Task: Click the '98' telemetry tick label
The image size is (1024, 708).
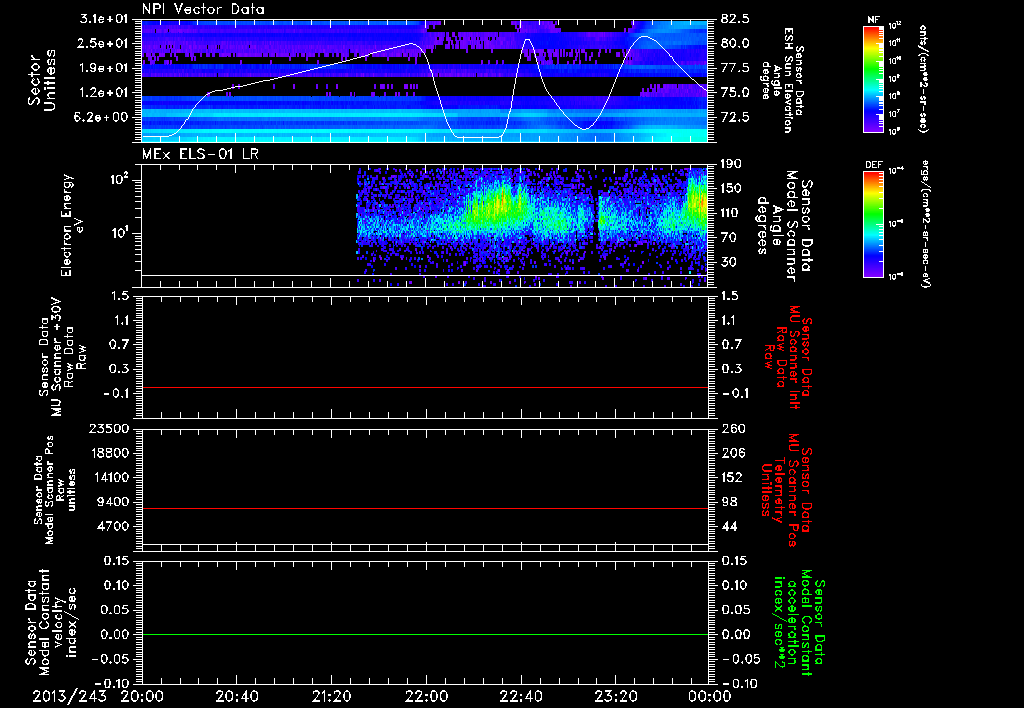Action: (729, 502)
